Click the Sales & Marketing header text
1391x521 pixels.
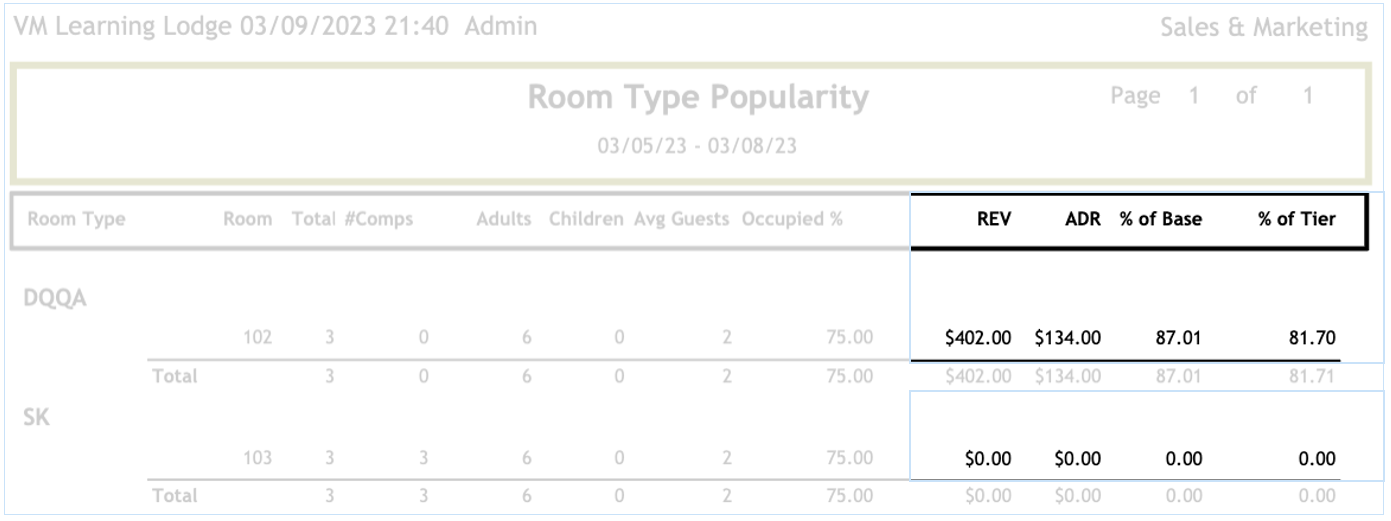(1263, 27)
